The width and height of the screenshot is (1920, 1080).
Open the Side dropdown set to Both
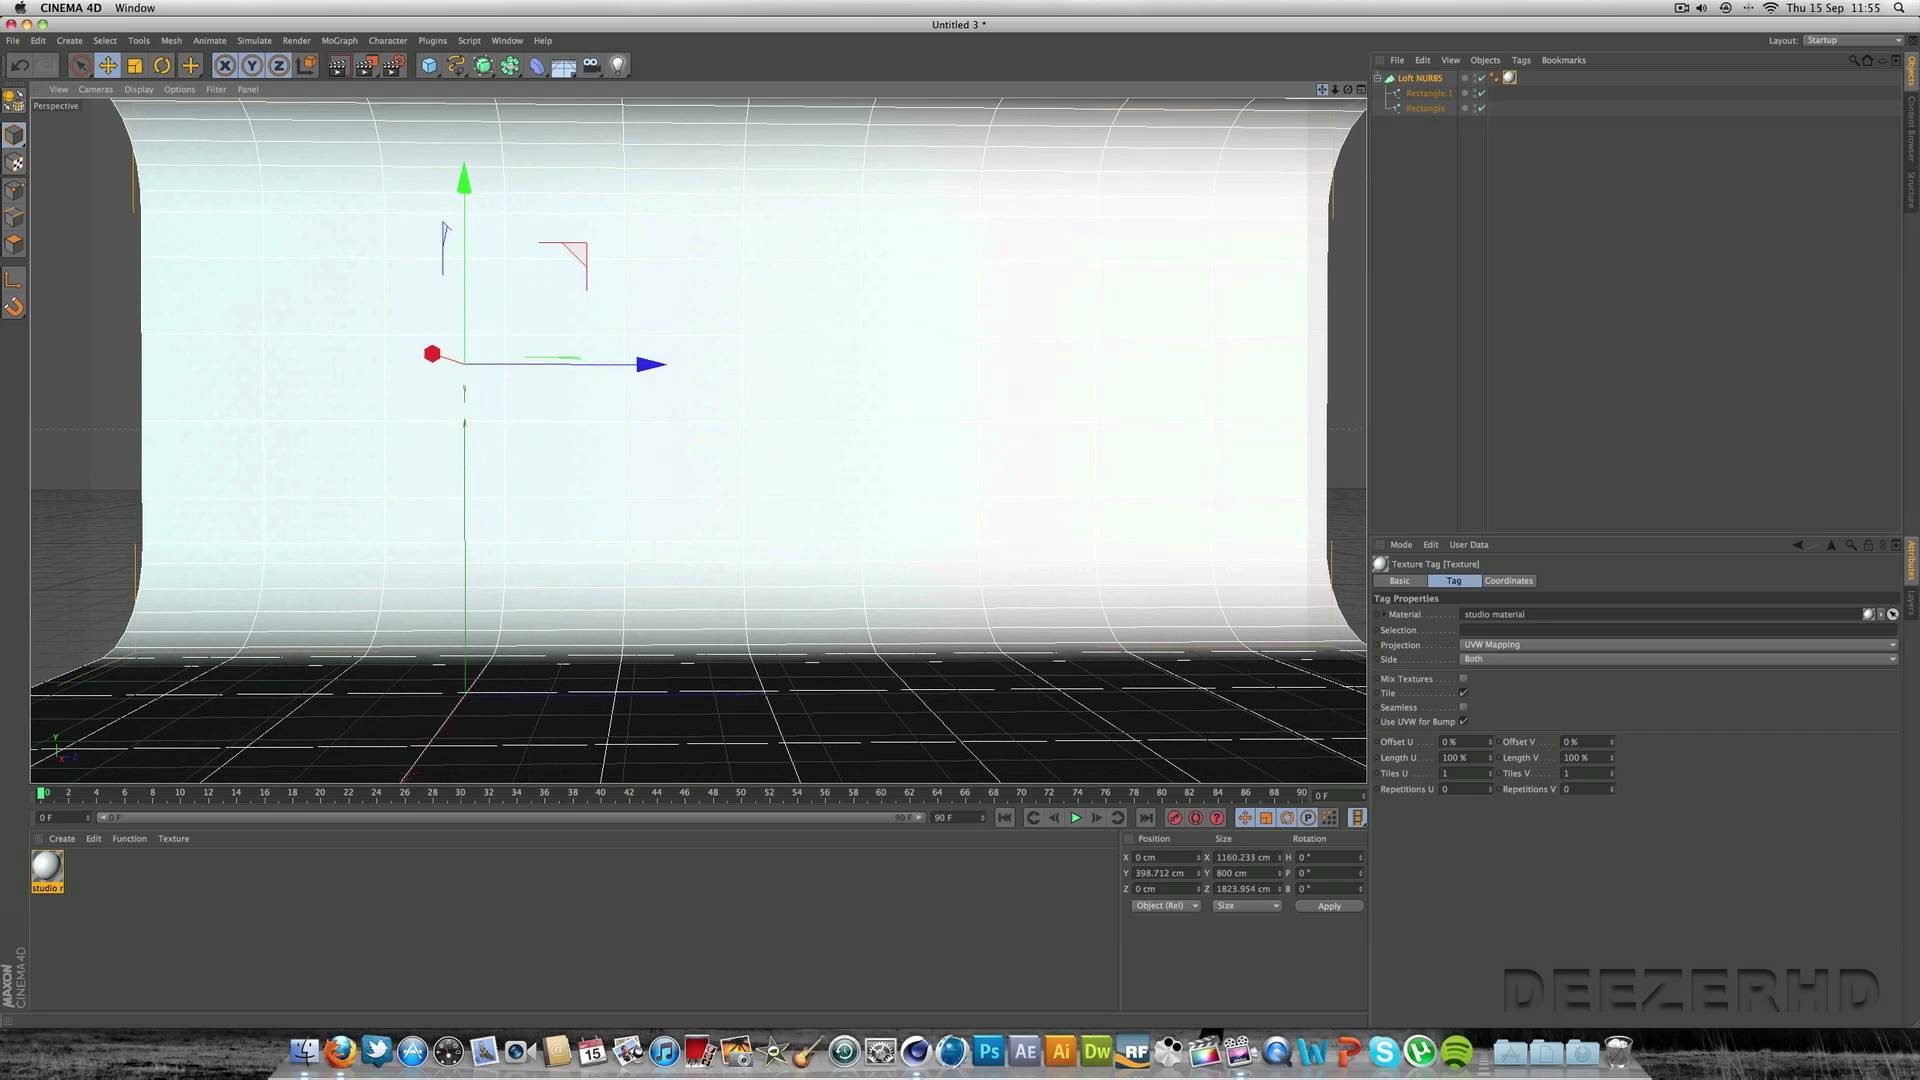coord(1678,659)
